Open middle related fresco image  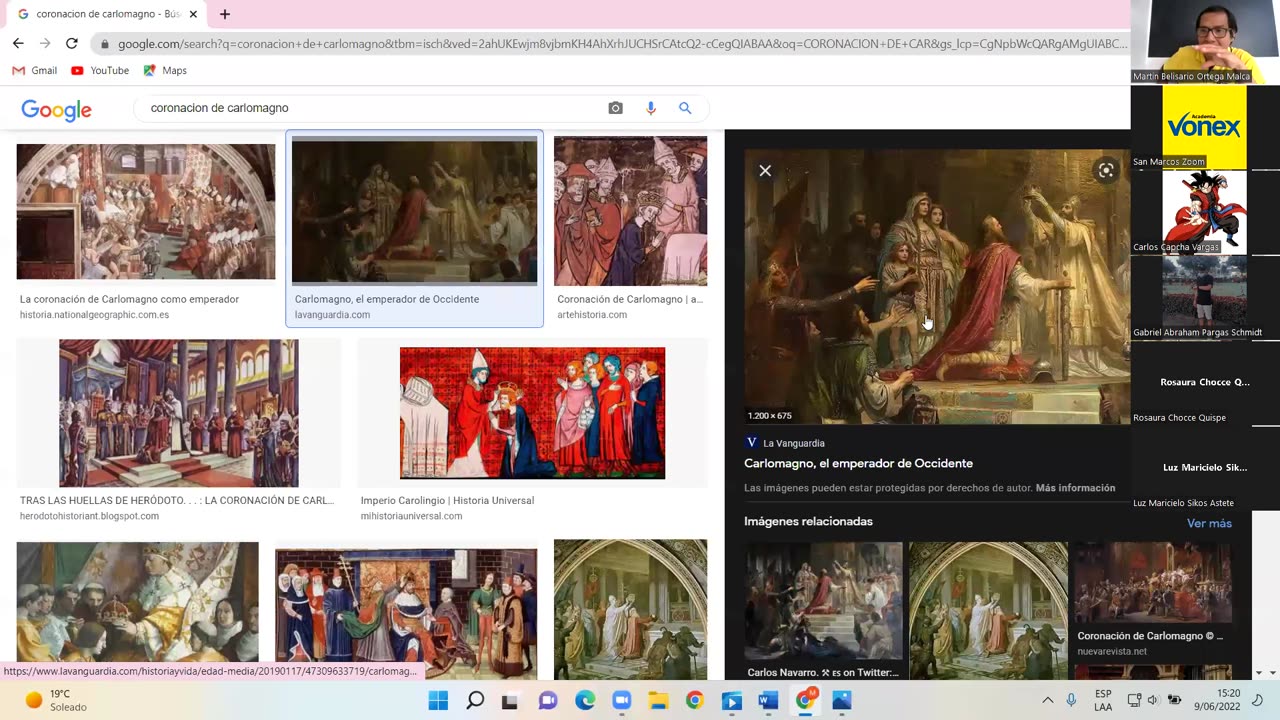pos(987,610)
